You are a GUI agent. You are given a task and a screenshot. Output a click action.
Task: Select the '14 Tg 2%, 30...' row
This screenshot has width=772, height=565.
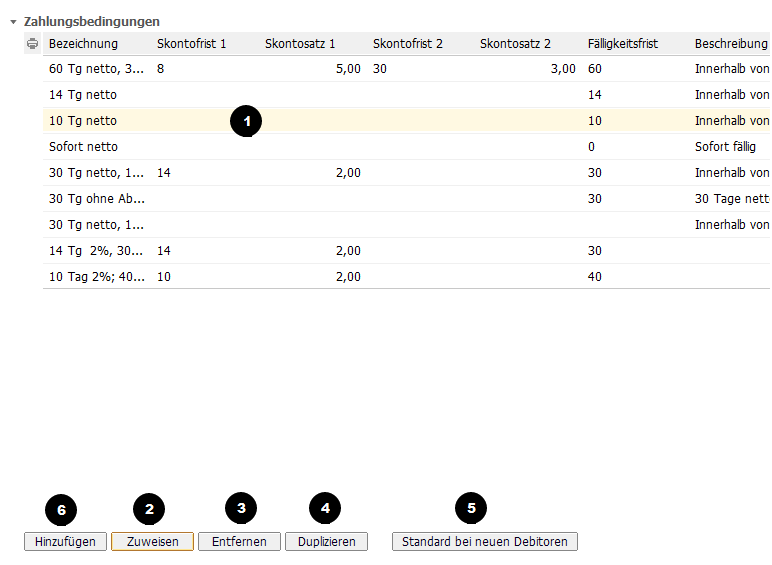click(407, 251)
